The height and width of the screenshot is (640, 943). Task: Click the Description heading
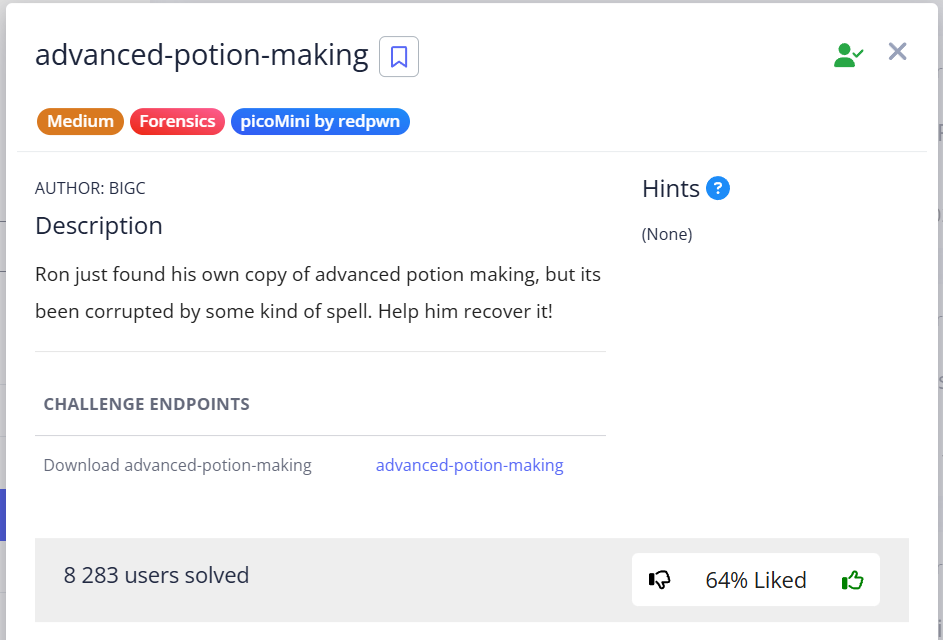click(x=98, y=226)
